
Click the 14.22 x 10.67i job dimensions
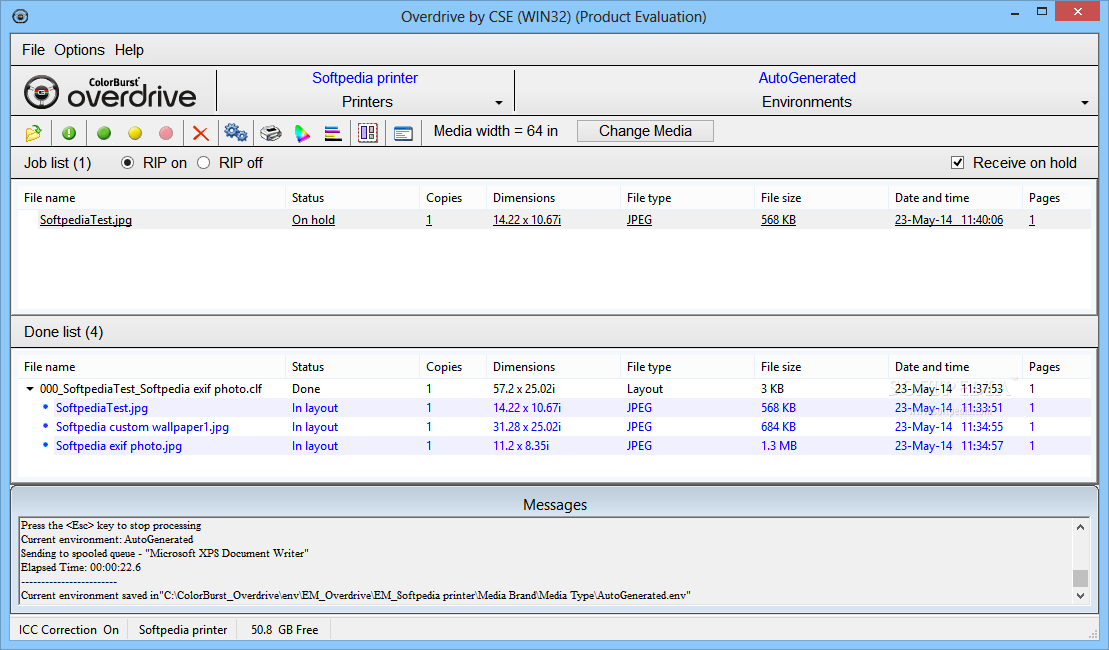point(527,219)
